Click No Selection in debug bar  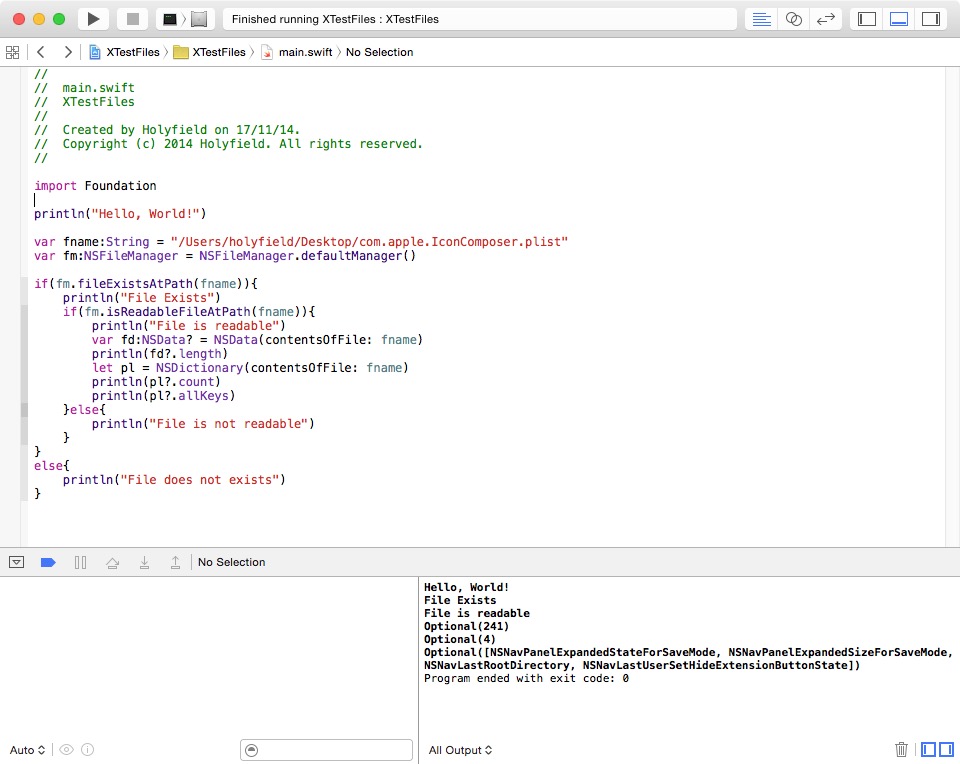tap(231, 562)
